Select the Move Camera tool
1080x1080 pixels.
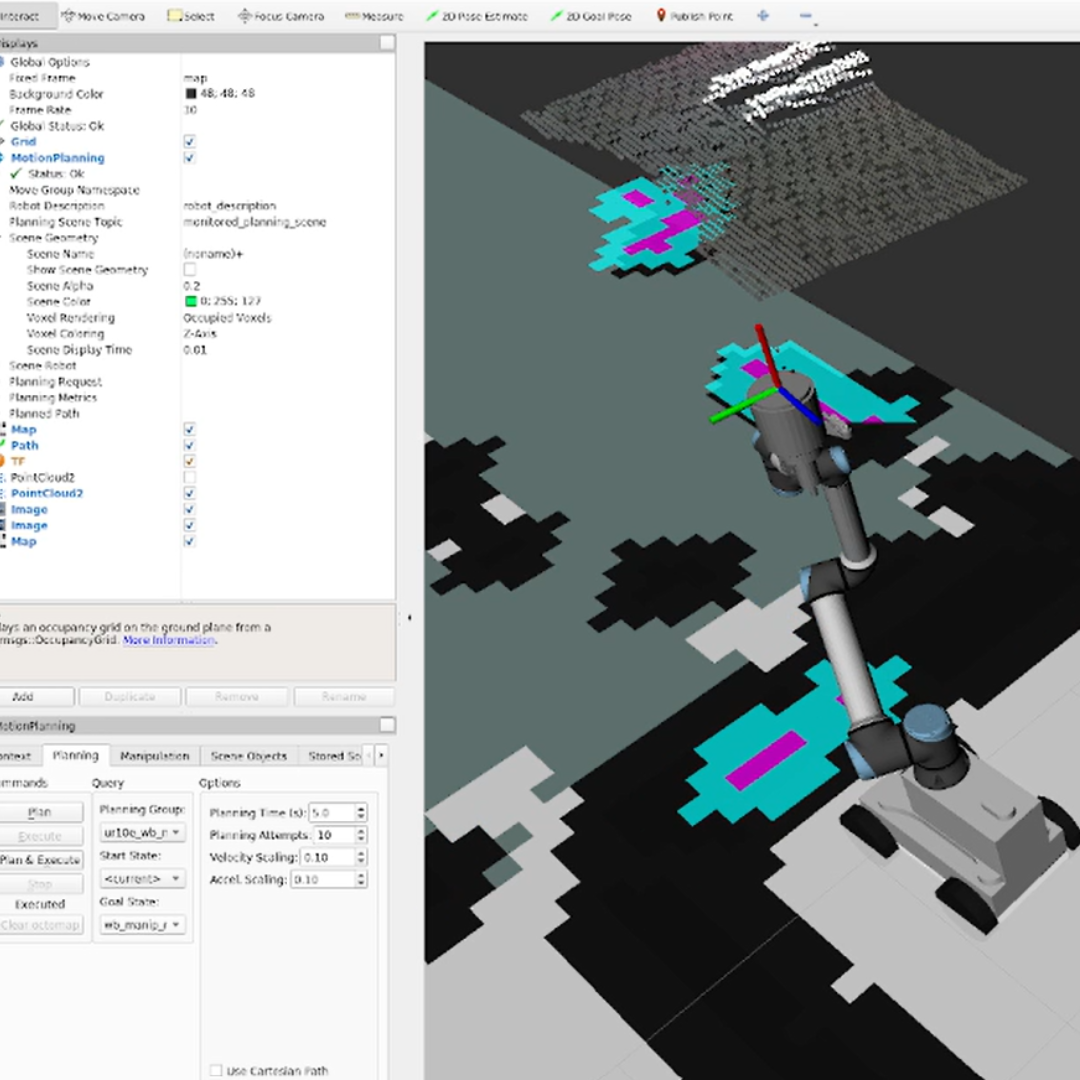[103, 16]
